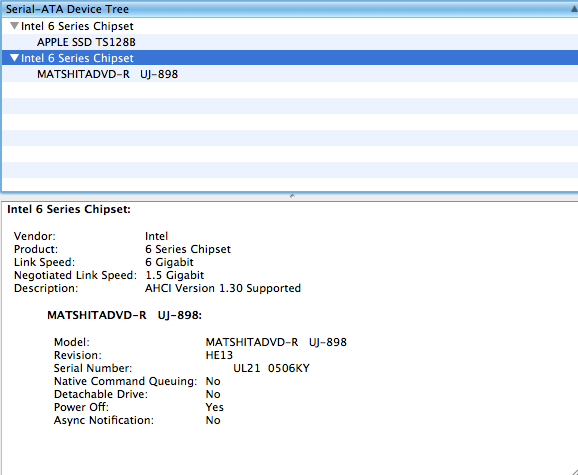The width and height of the screenshot is (578, 475).
Task: Click the 'Vendor:' label
Action: coord(35,236)
